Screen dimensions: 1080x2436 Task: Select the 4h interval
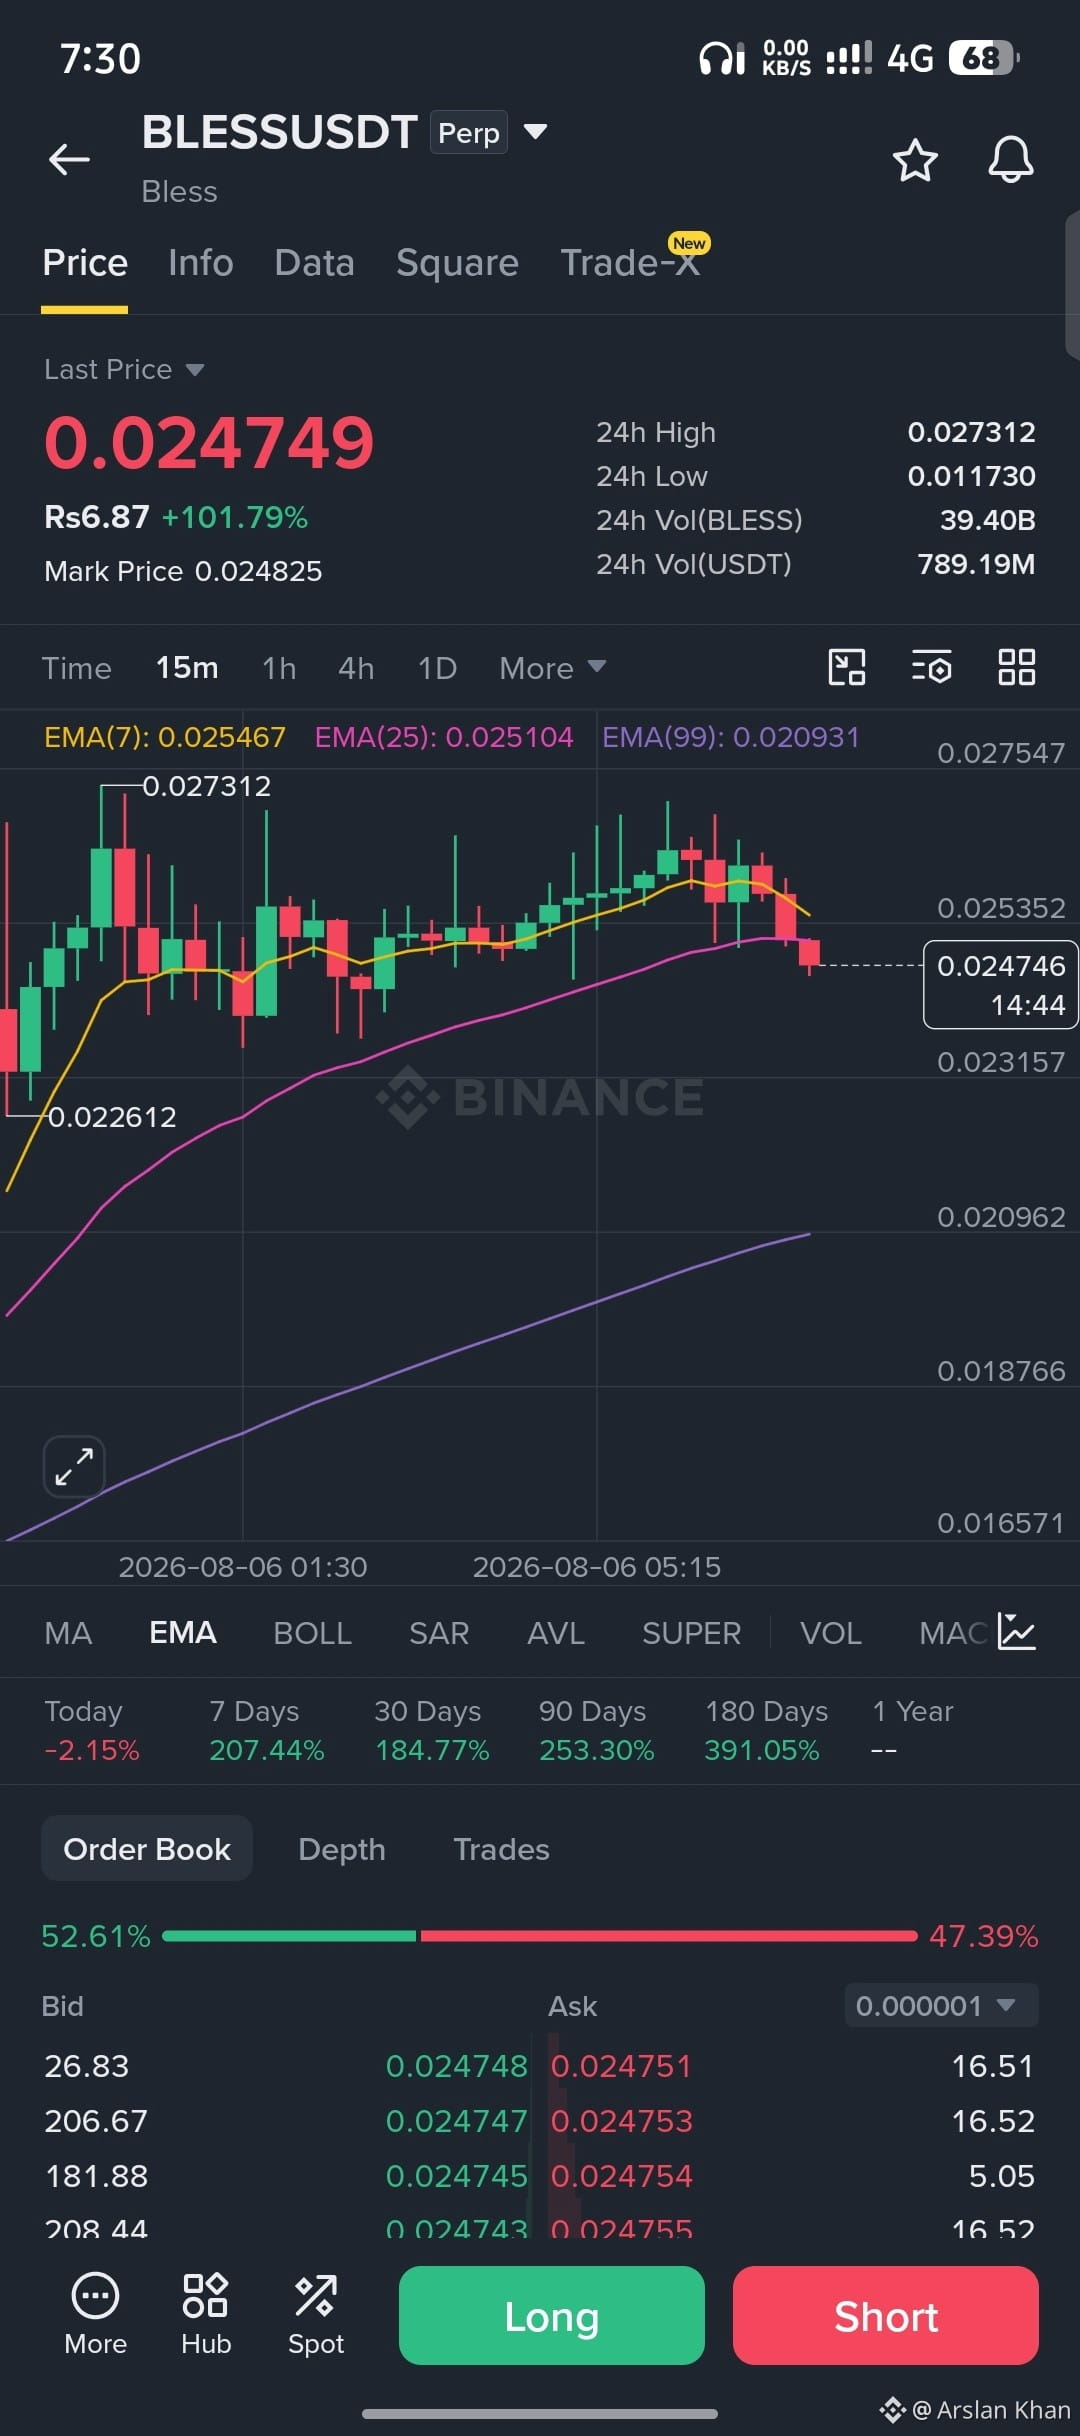[356, 668]
